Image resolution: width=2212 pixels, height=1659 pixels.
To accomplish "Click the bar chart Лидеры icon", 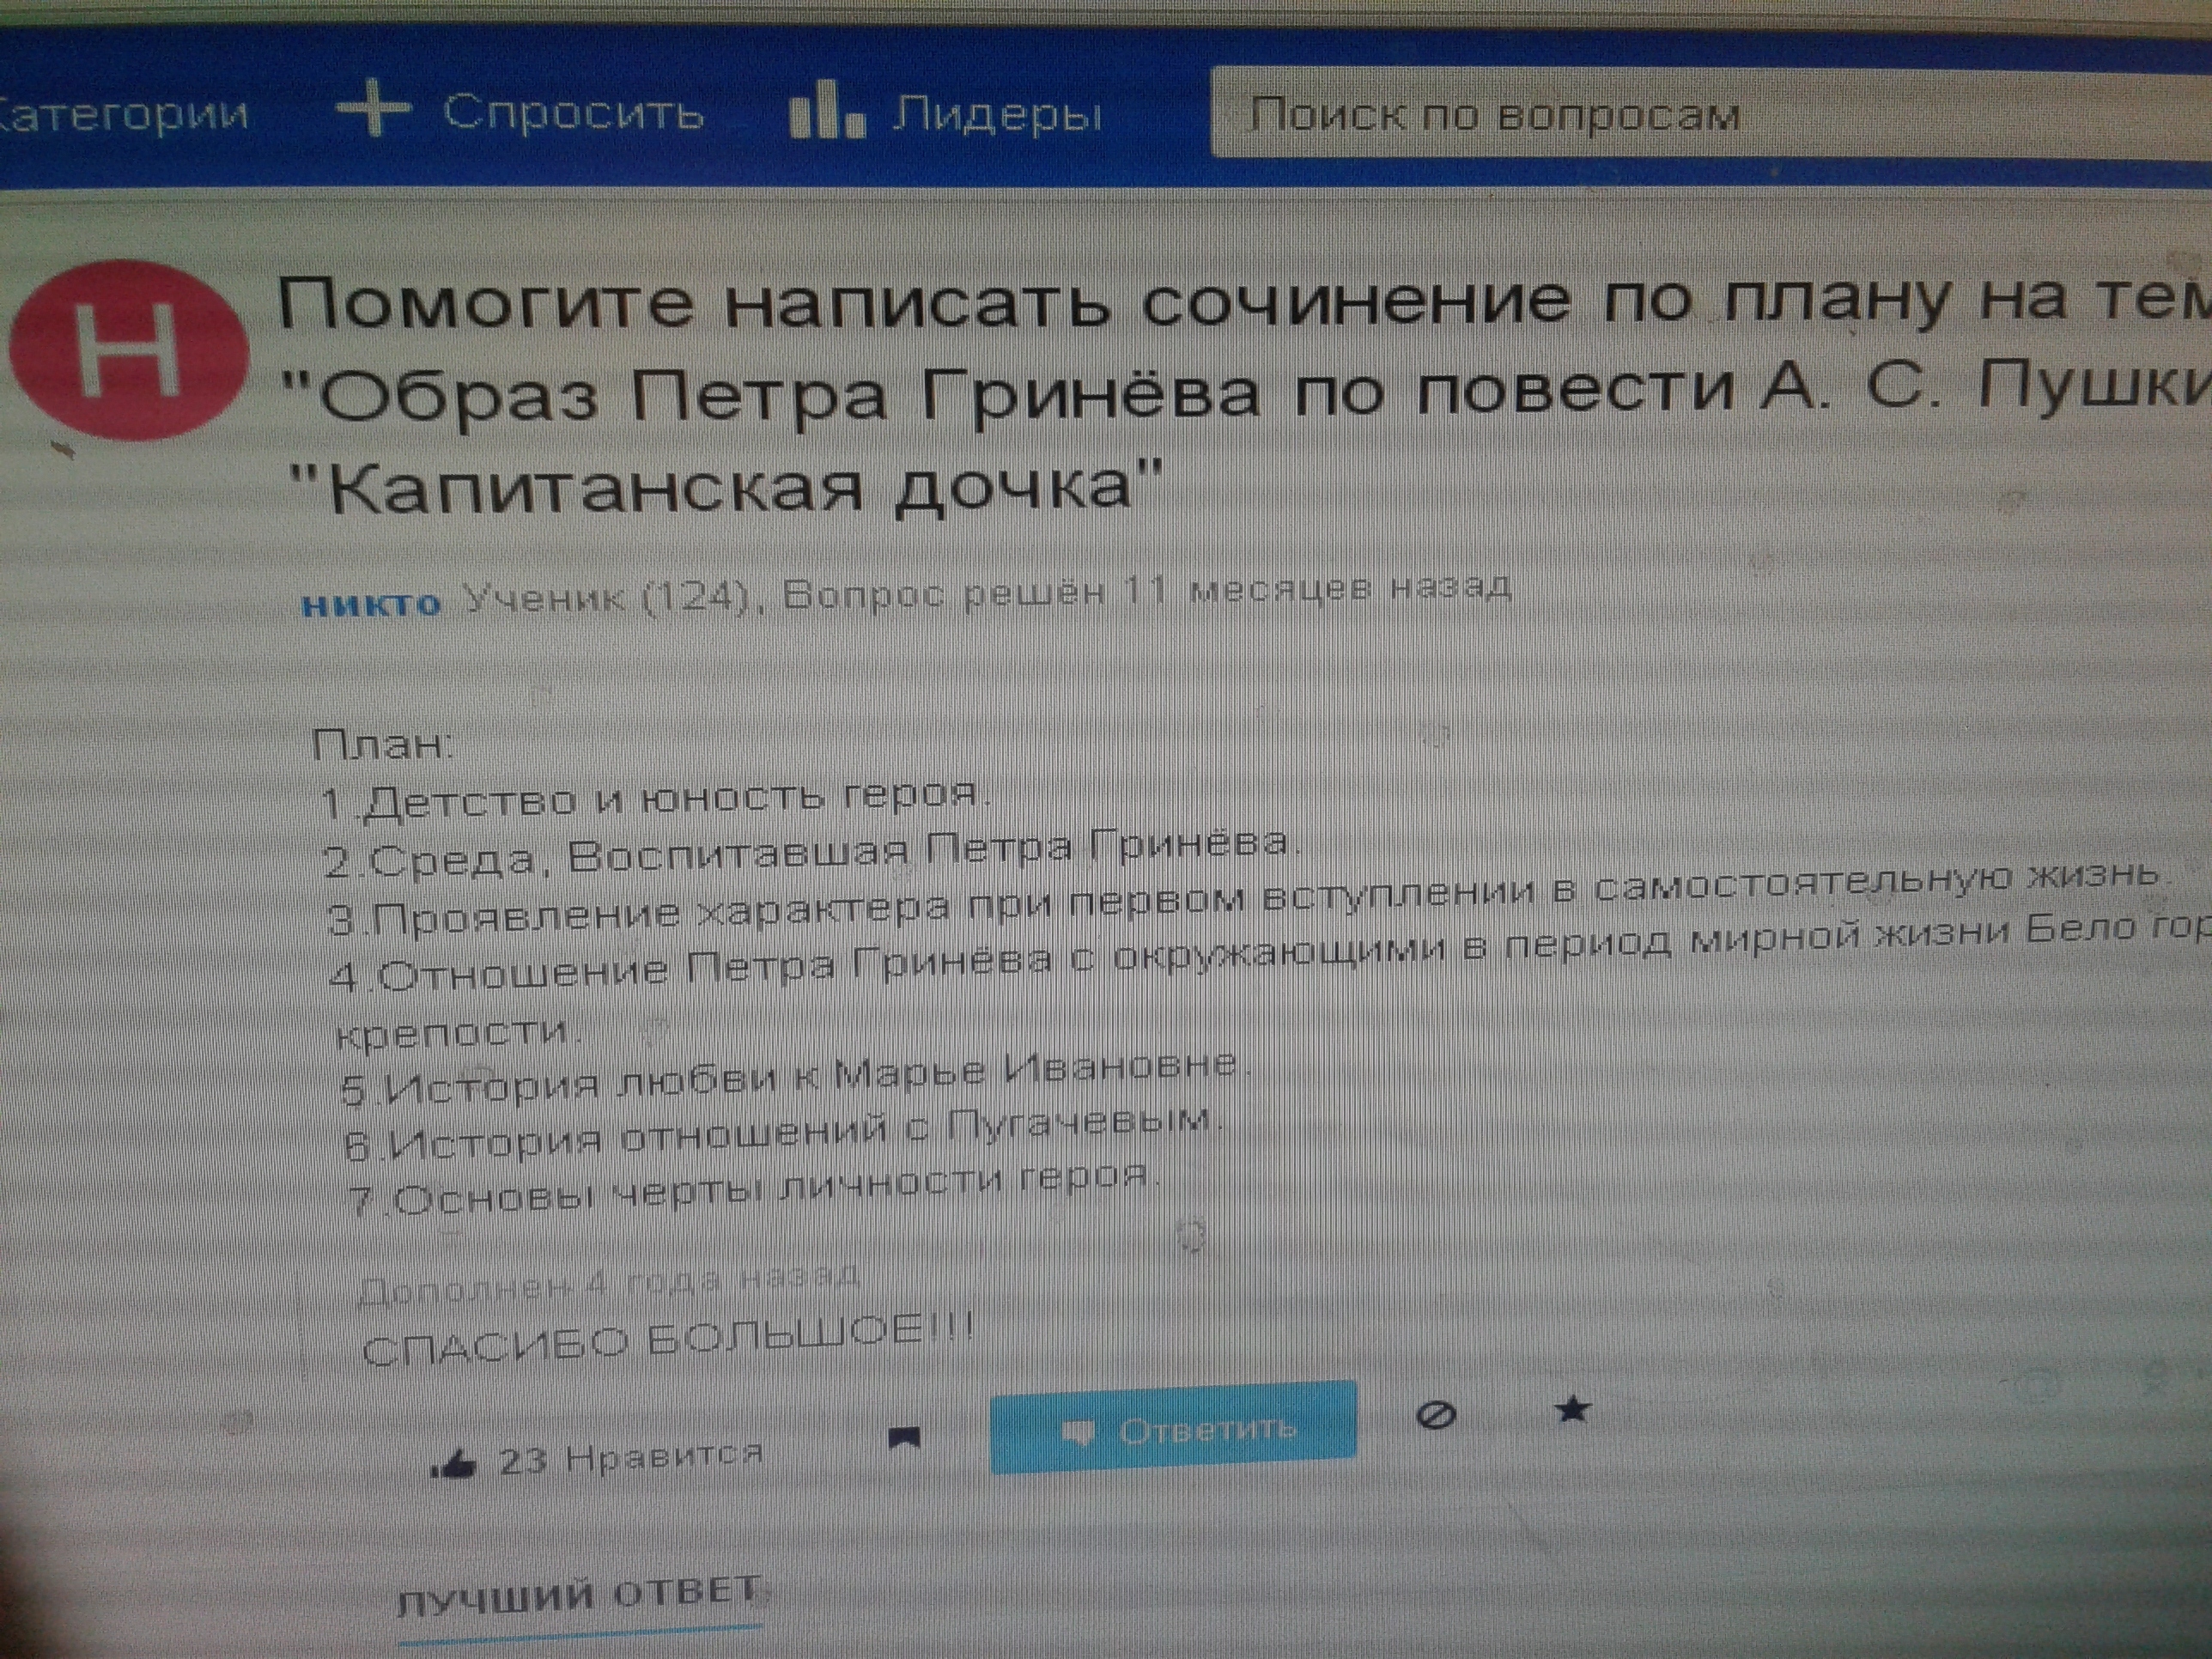I will point(825,112).
